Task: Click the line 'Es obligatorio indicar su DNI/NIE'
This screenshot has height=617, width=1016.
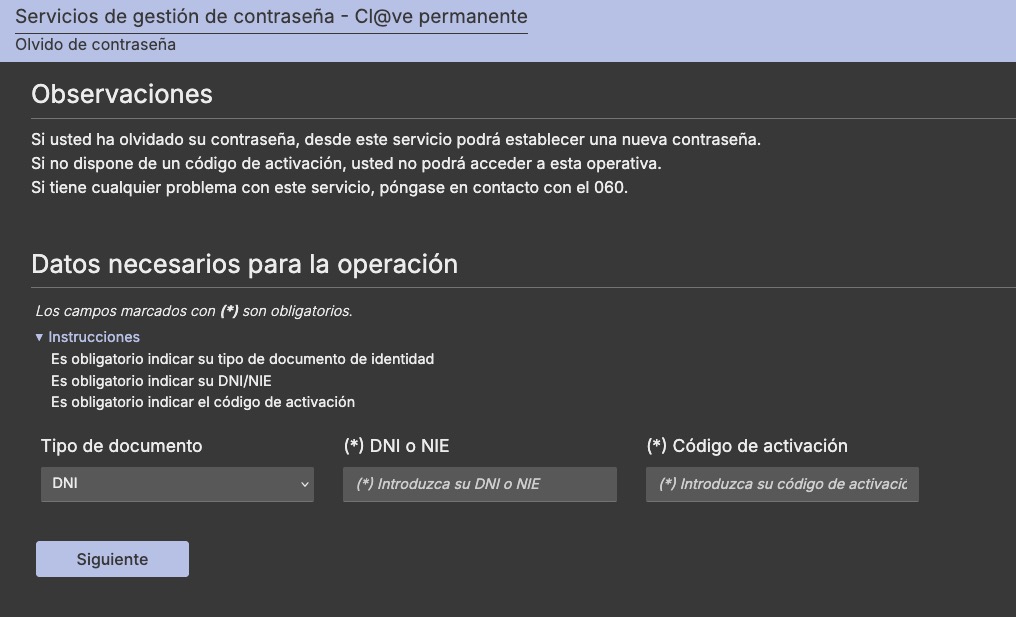Action: [x=161, y=380]
